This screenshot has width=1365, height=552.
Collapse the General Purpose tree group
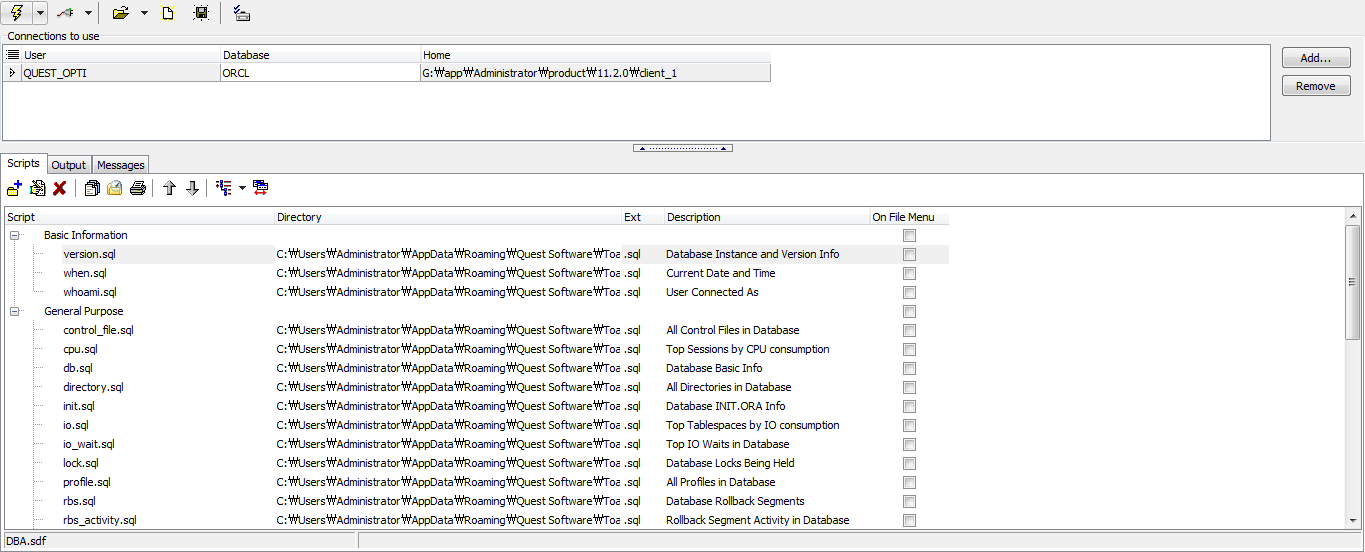click(x=15, y=312)
